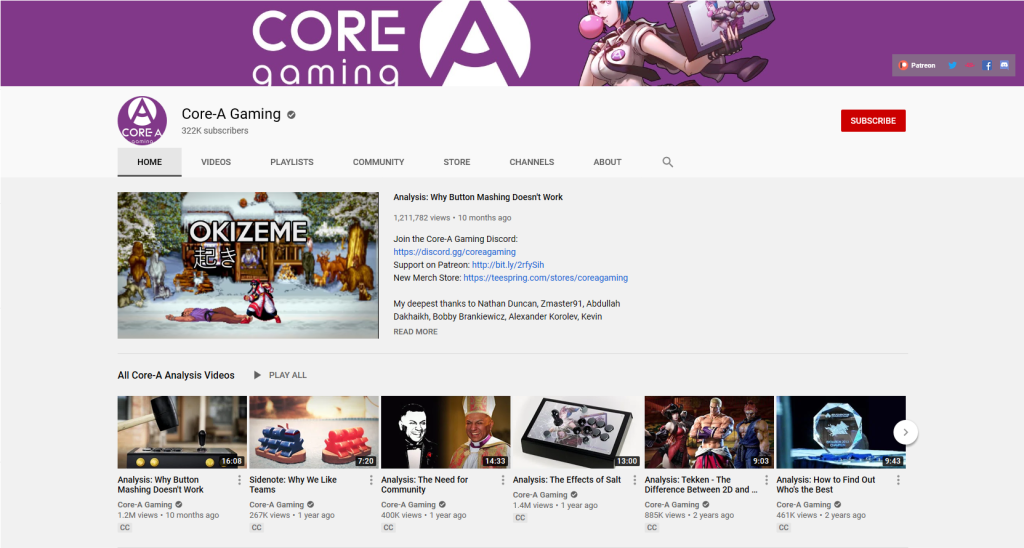The height and width of the screenshot is (548, 1024).
Task: Open All Core-A Analysis Videos playlist title
Action: click(x=176, y=376)
